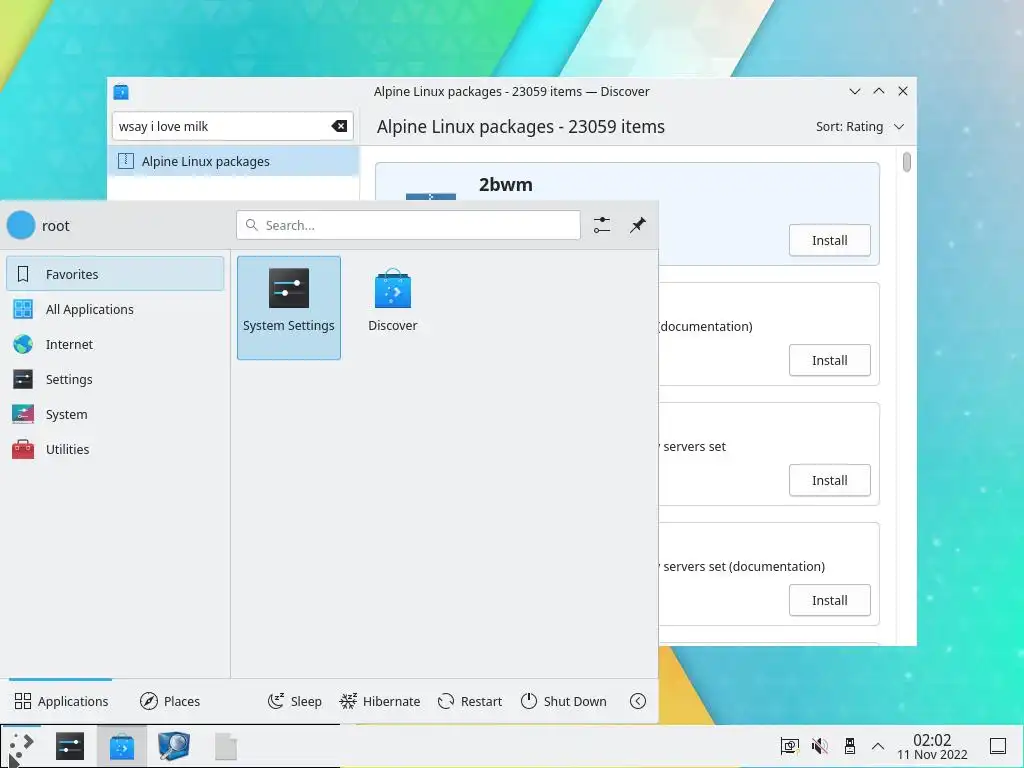Select the Favorites category
1024x768 pixels.
click(115, 274)
